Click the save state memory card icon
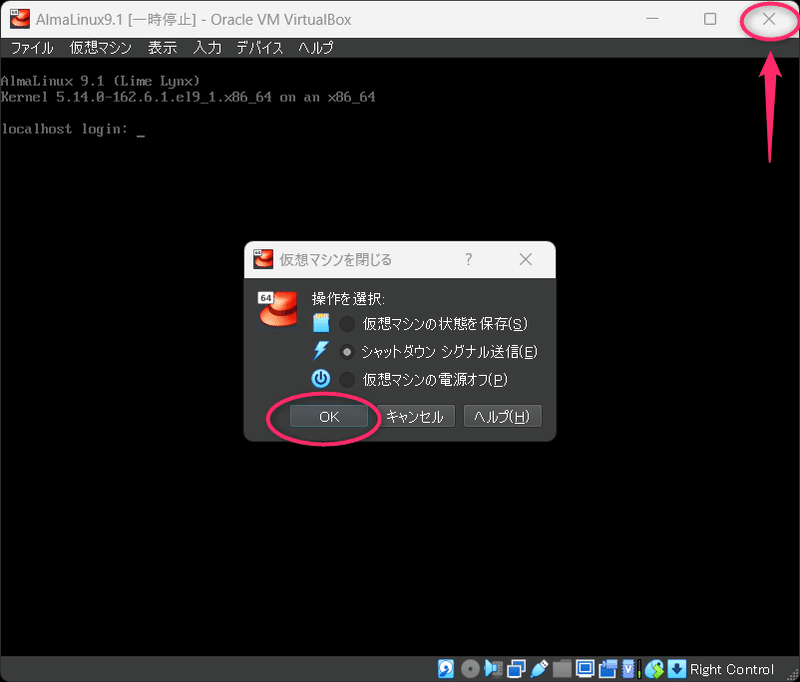The image size is (800, 682). pyautogui.click(x=321, y=323)
